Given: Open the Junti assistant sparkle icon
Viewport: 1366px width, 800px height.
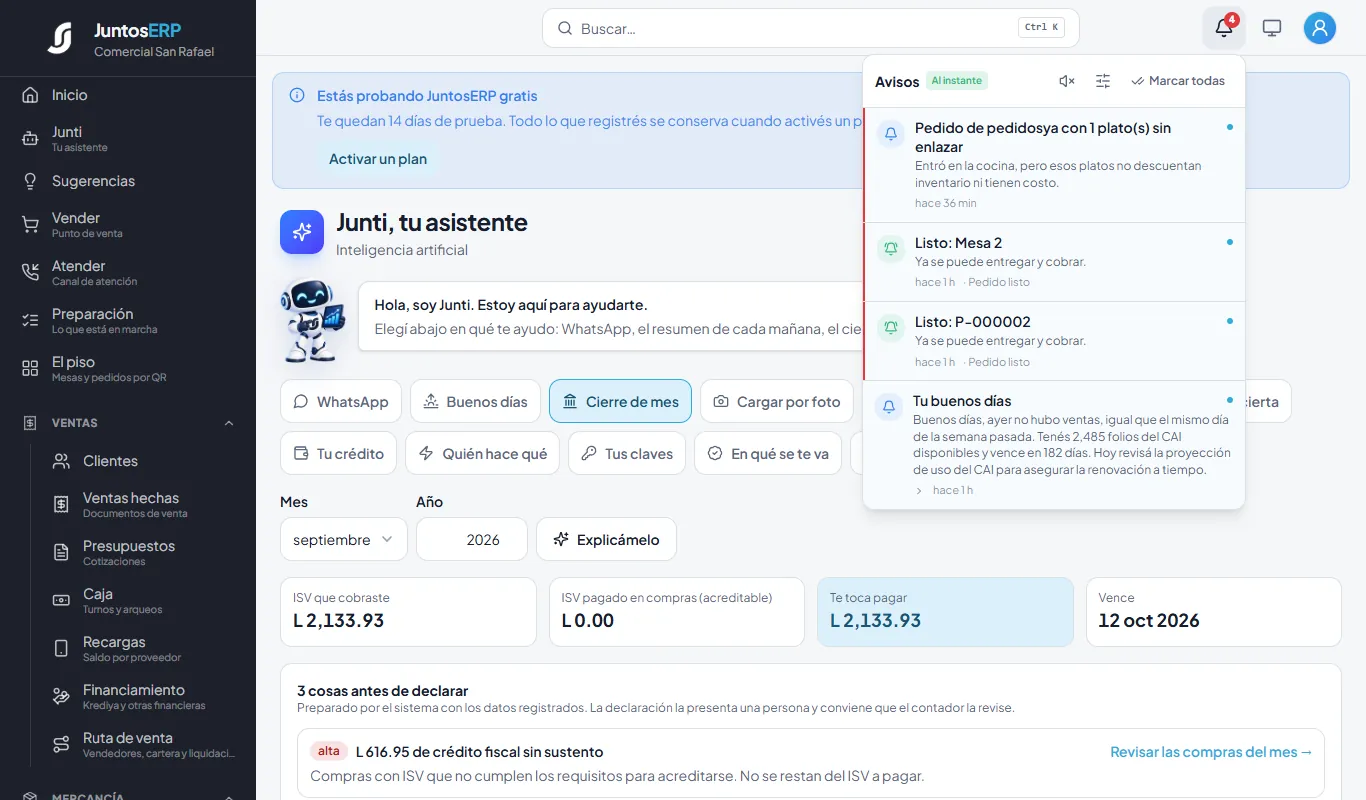Looking at the screenshot, I should point(302,232).
